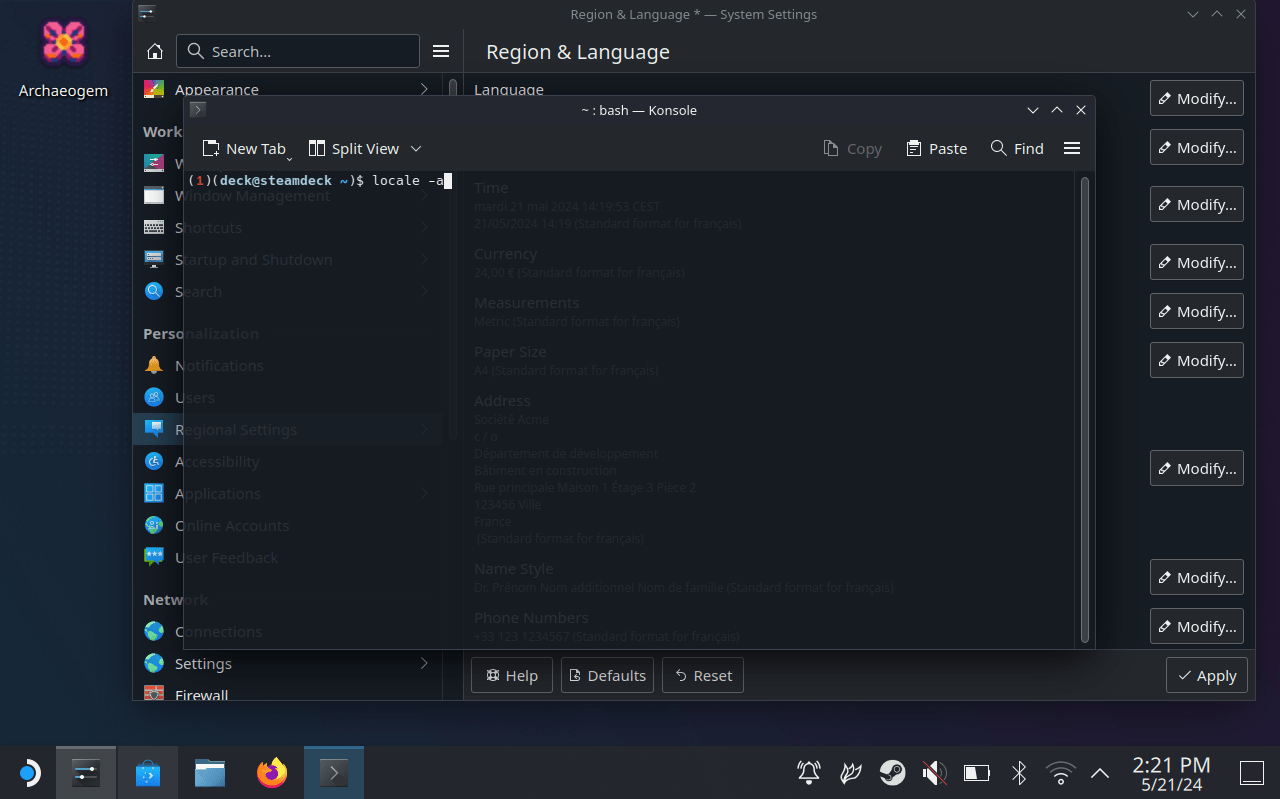Select the Users icon in sidebar
Viewport: 1280px width, 799px height.
(154, 397)
